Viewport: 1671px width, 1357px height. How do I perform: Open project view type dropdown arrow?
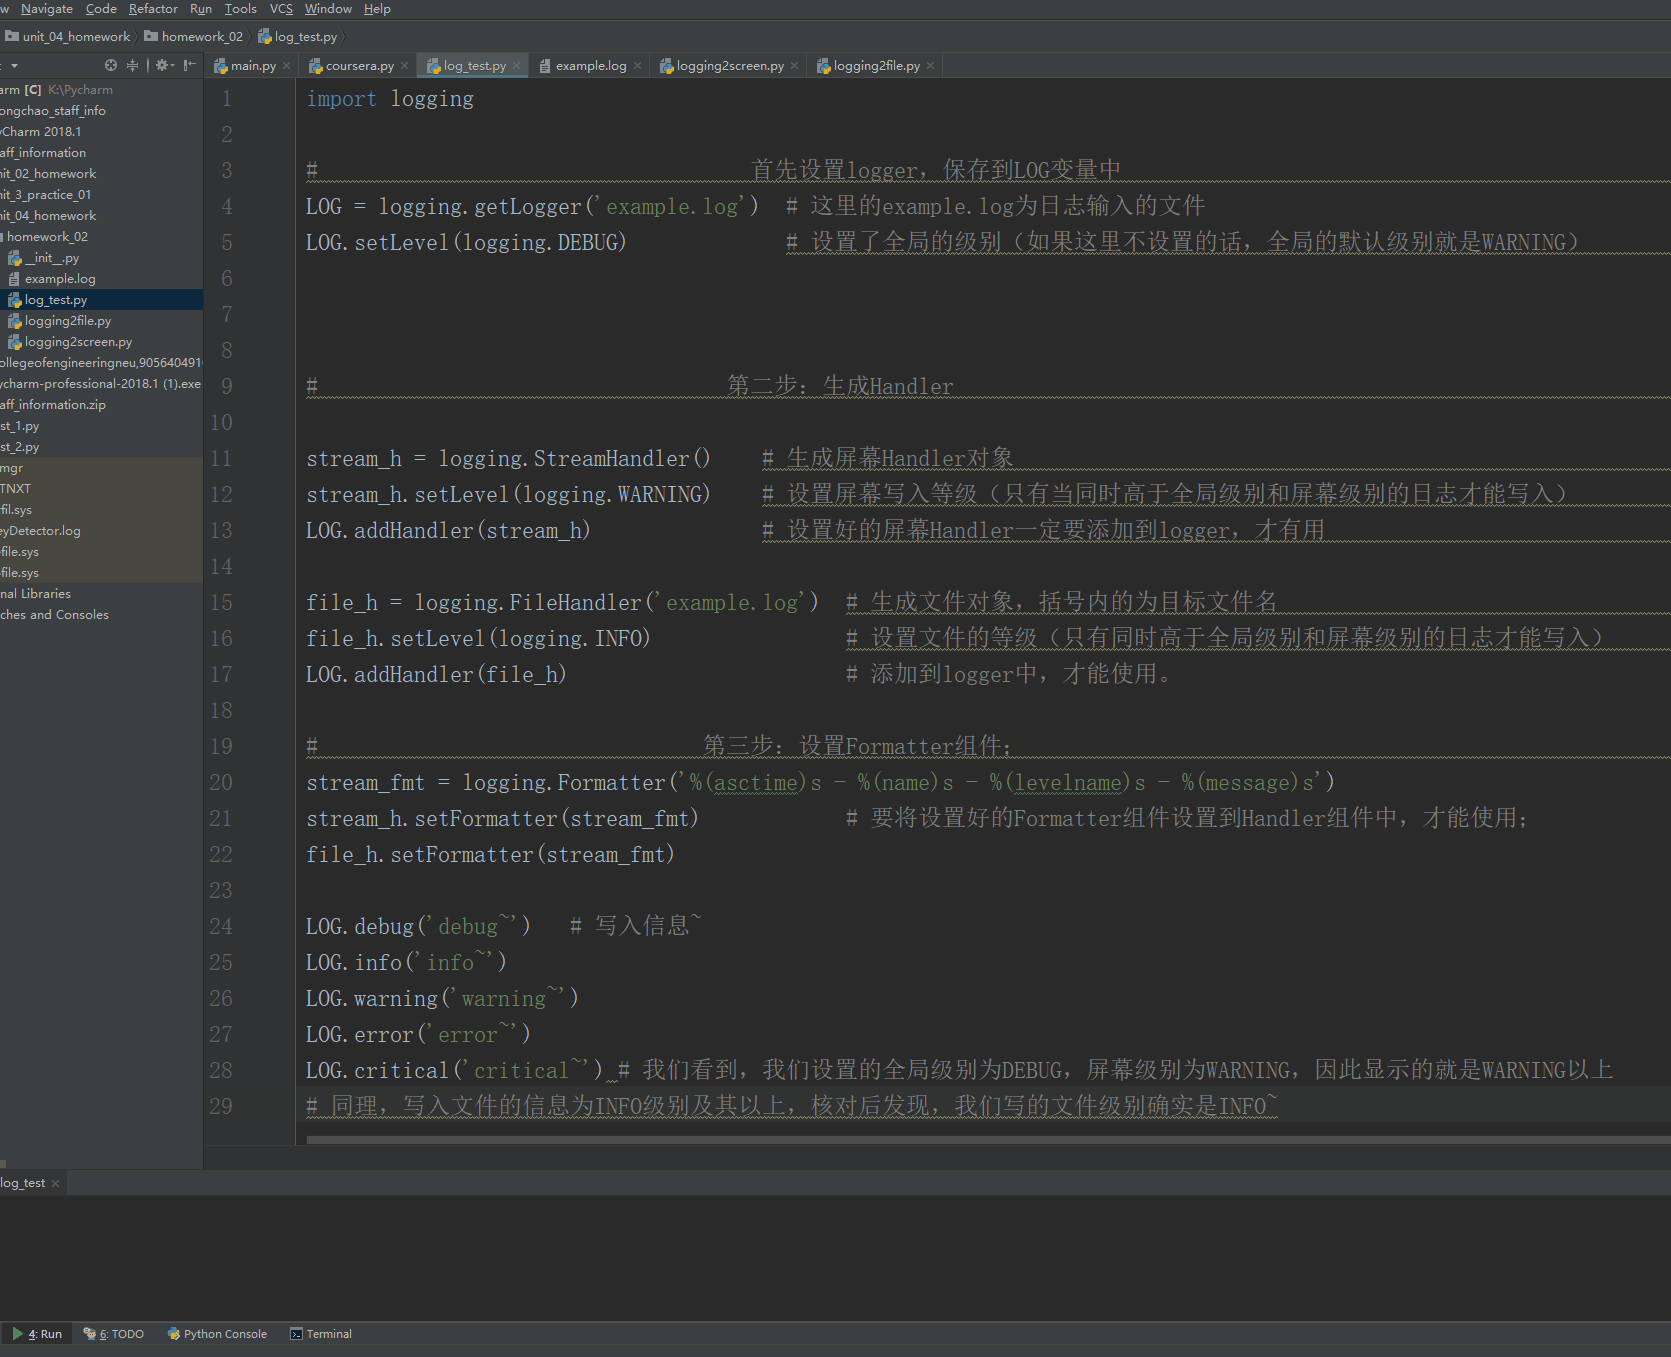pyautogui.click(x=14, y=65)
